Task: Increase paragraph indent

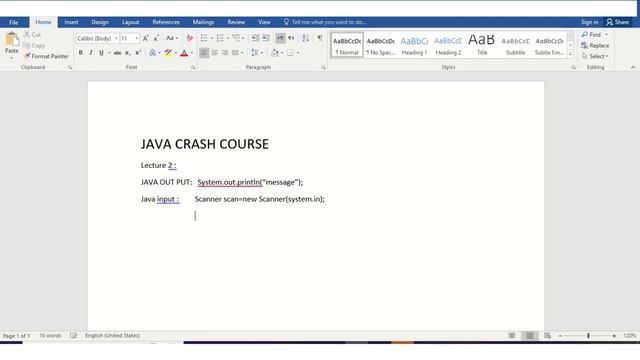Action: pos(266,38)
